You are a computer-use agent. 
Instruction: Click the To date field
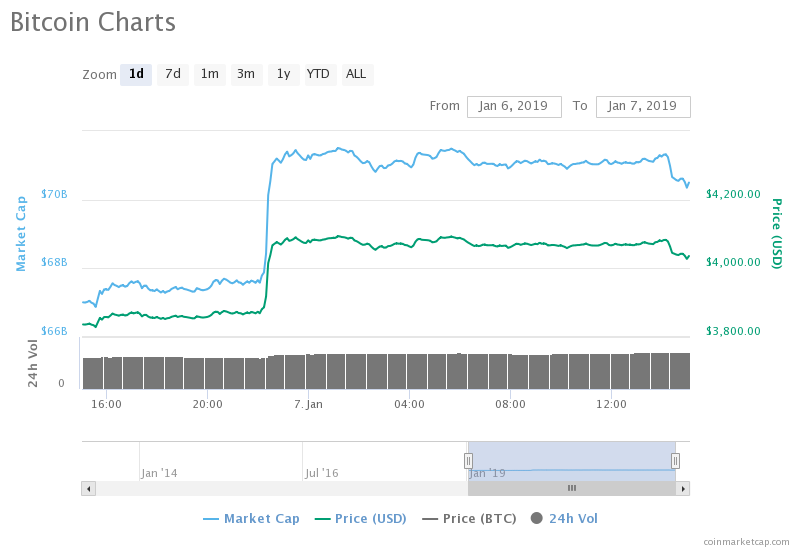(642, 106)
